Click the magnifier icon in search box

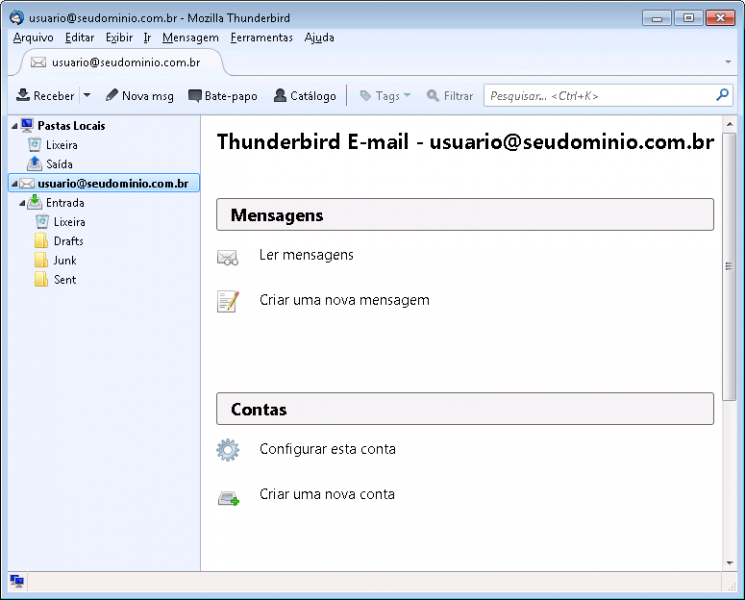tap(723, 96)
